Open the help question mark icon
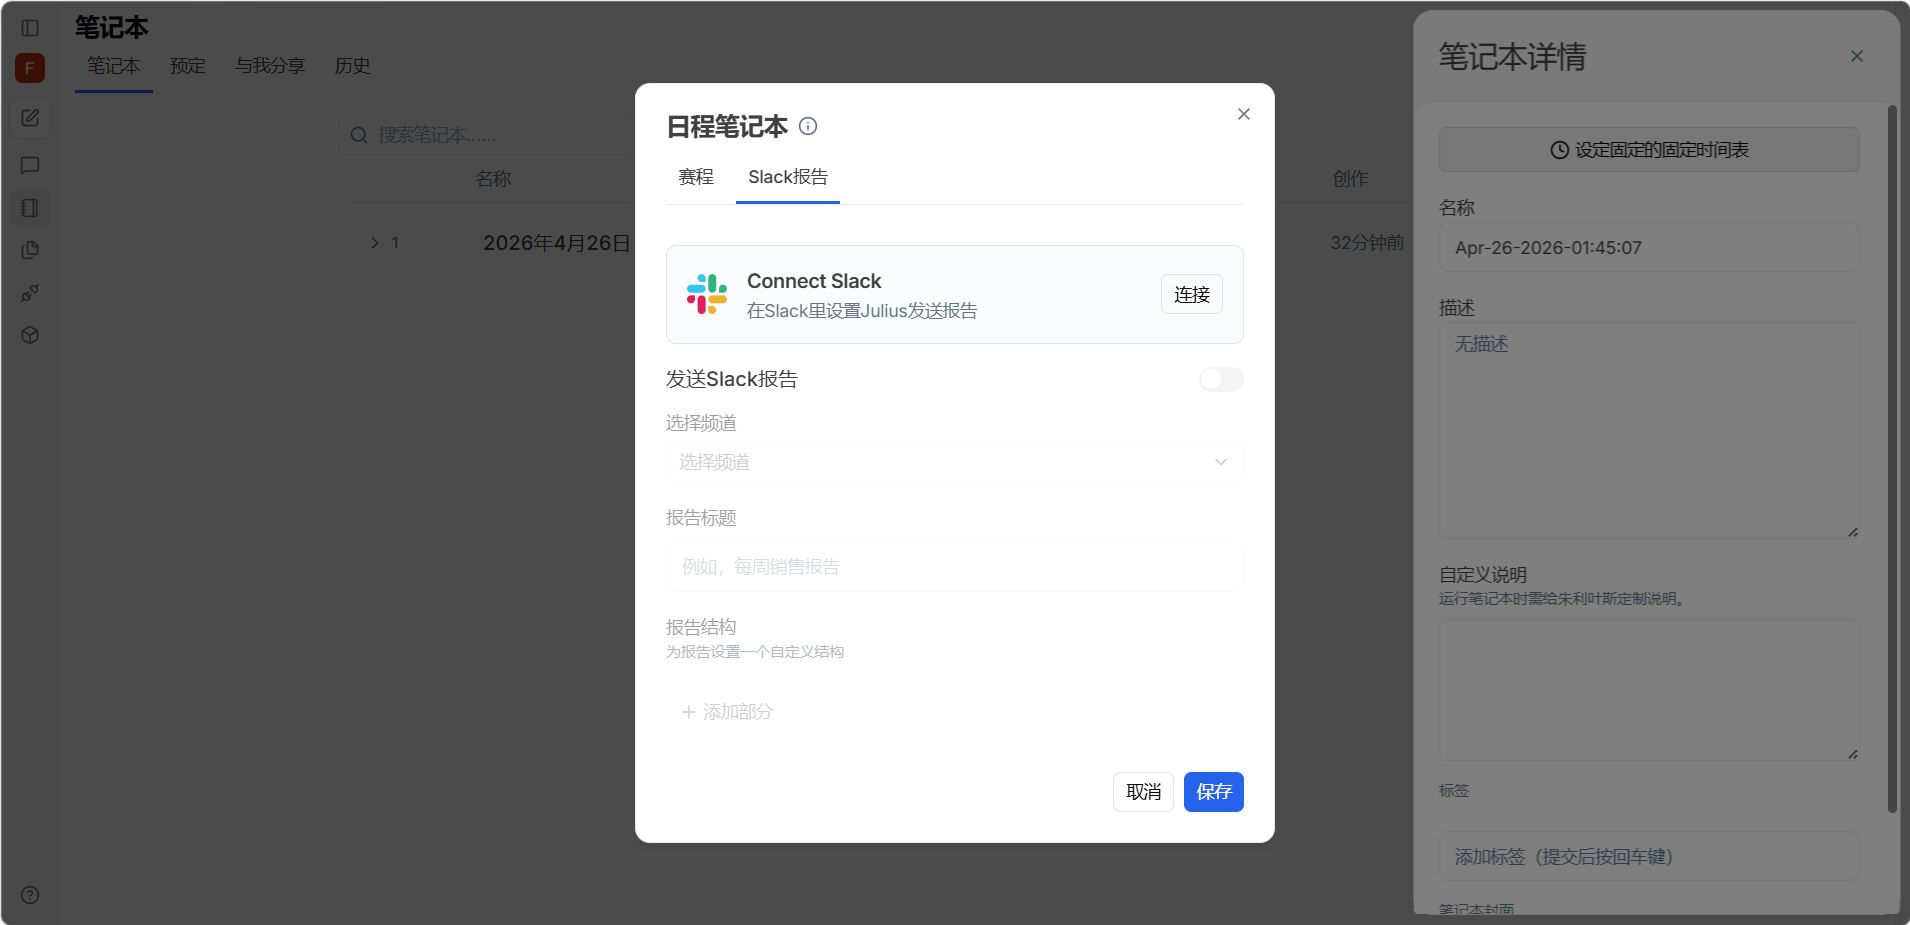Image resolution: width=1910 pixels, height=925 pixels. [30, 895]
